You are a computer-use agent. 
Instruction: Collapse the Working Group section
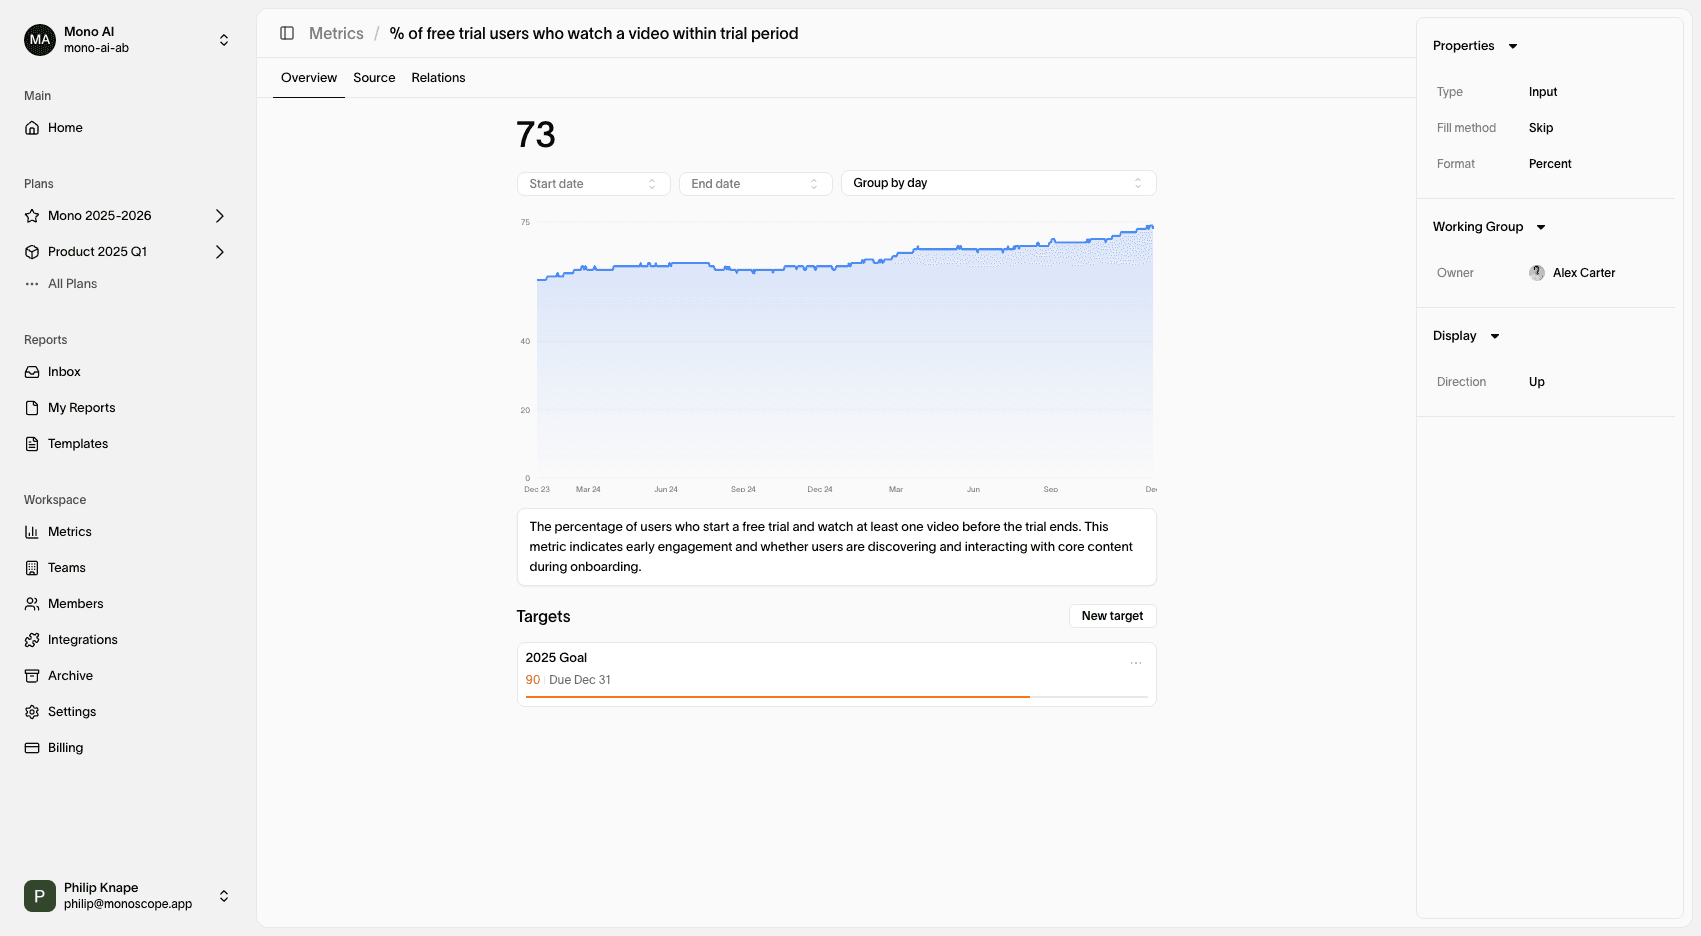tap(1541, 227)
